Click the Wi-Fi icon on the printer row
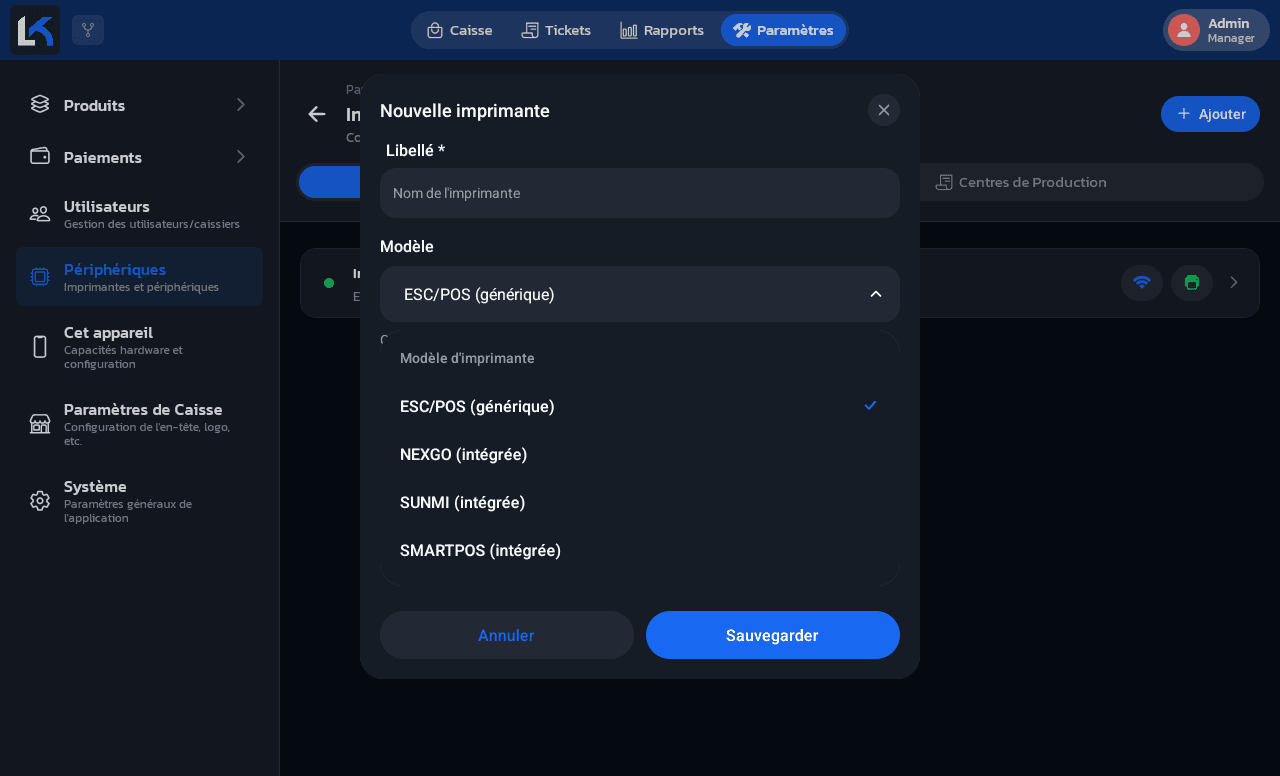 [x=1142, y=283]
